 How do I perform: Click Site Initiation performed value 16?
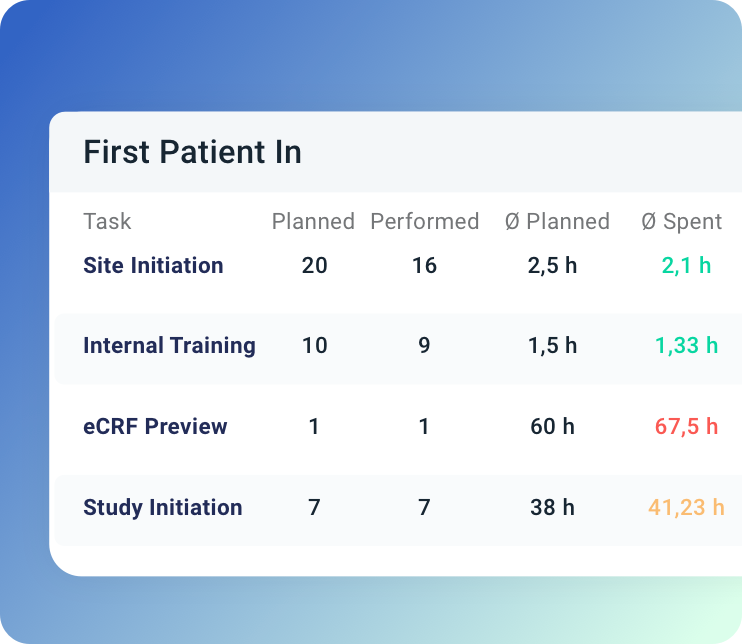(424, 266)
